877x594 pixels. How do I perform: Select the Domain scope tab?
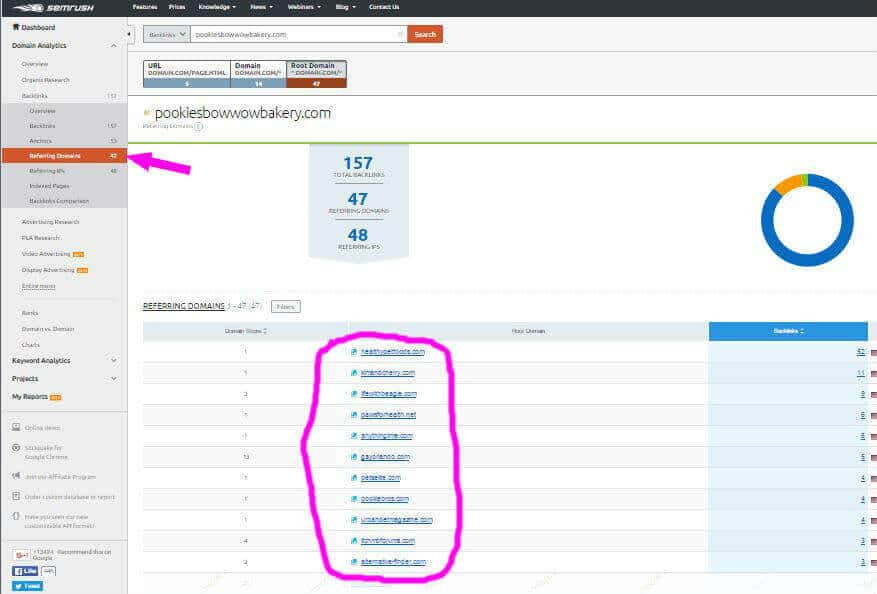click(258, 74)
